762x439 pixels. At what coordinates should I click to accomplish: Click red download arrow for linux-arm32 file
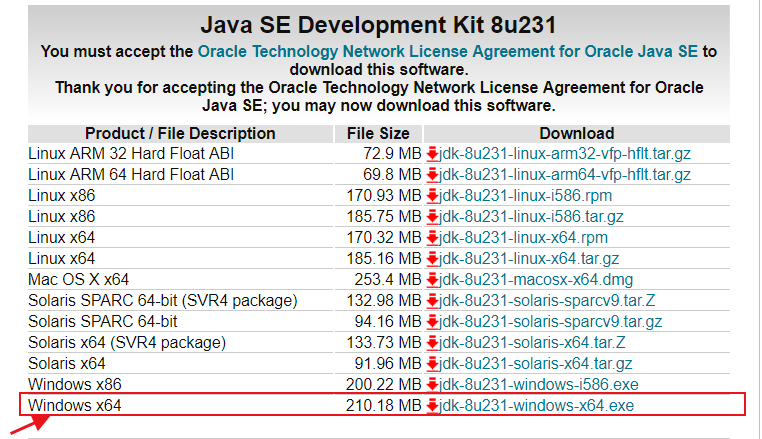(x=432, y=155)
